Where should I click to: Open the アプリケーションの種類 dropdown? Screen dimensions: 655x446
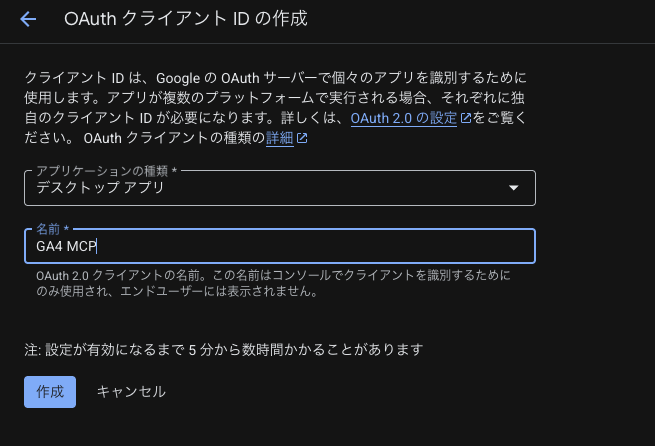pos(280,187)
